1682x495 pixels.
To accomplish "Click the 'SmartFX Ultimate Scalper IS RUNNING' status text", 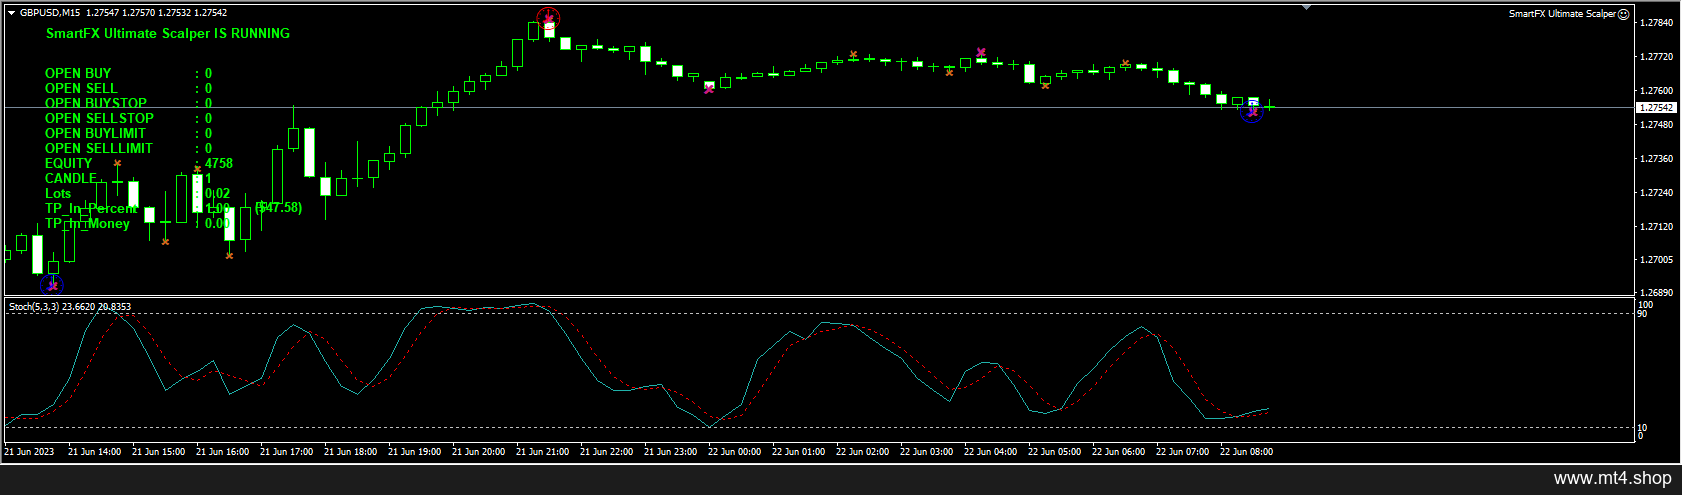I will click(168, 33).
